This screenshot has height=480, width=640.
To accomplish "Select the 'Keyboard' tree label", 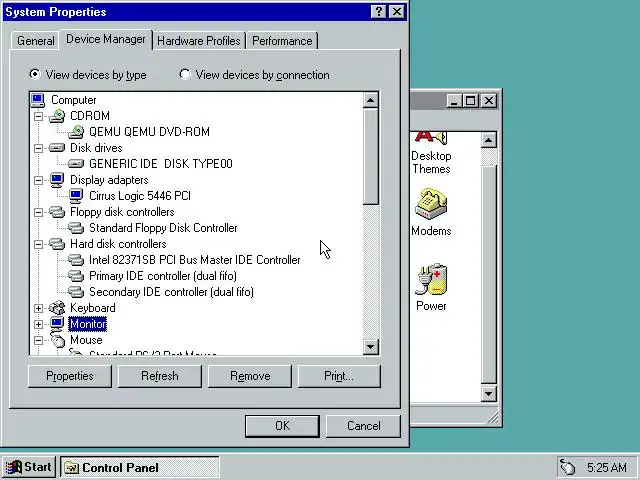I will click(93, 308).
